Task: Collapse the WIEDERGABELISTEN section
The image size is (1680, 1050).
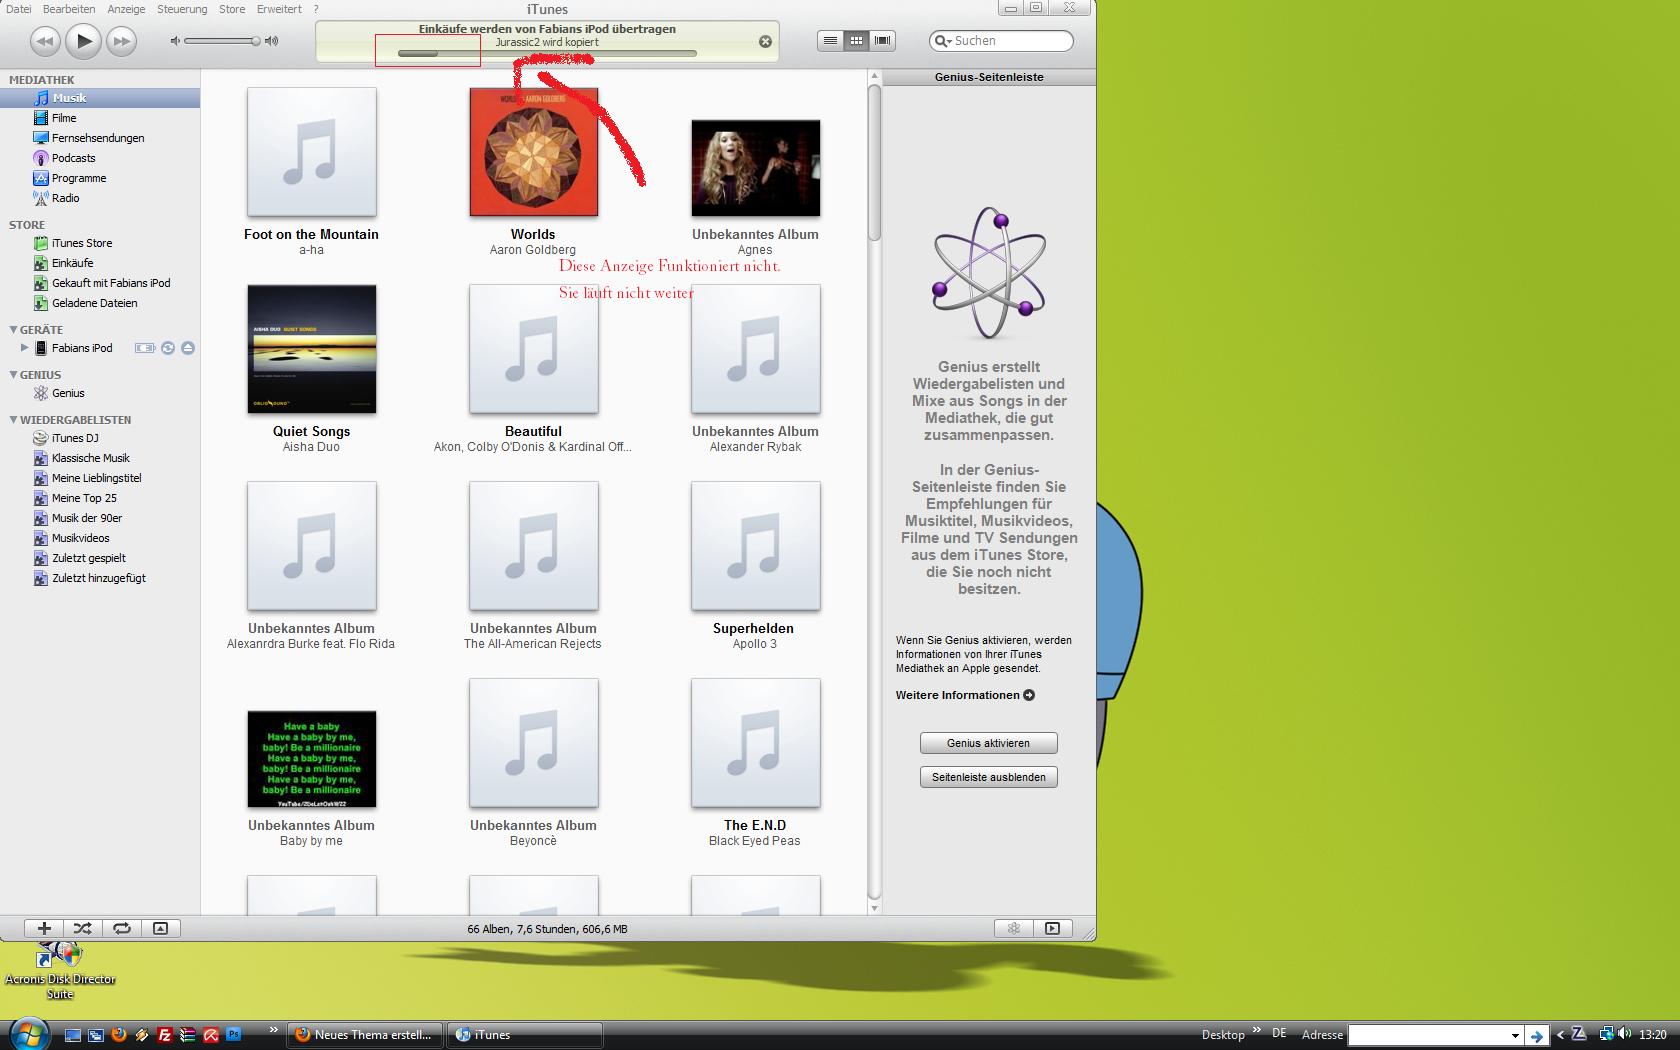Action: click(13, 420)
